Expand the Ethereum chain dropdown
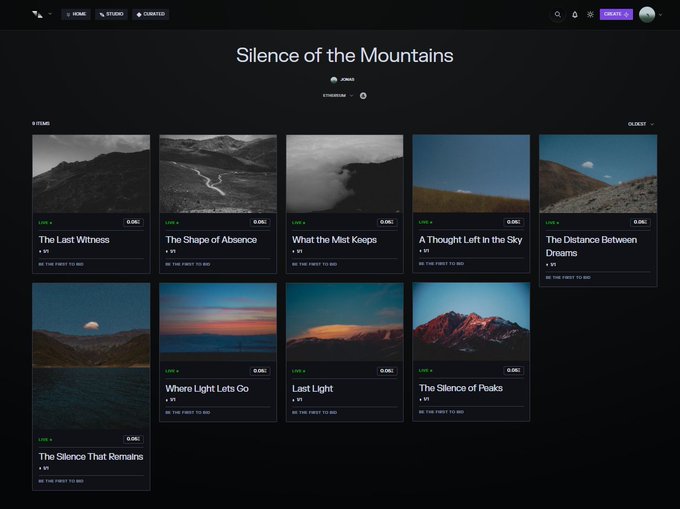 338,95
